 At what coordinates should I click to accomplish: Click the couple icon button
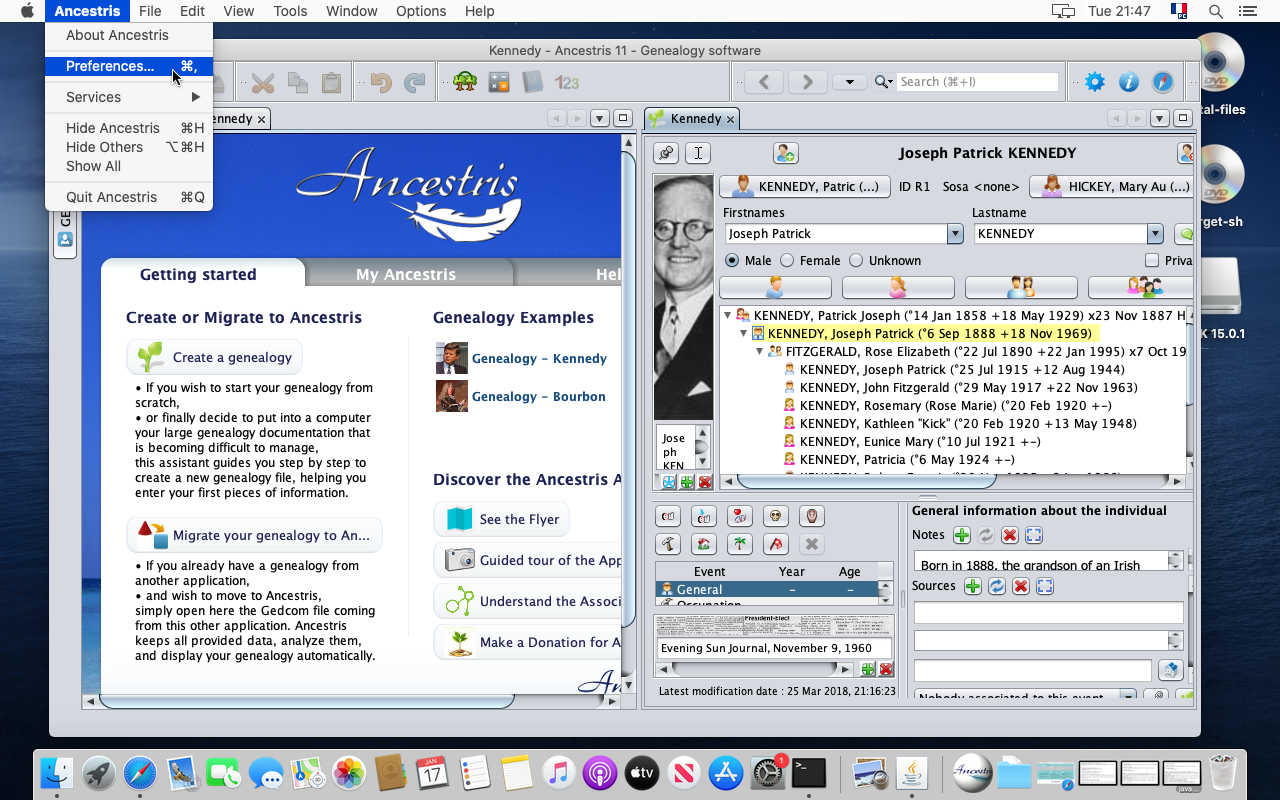tap(1021, 287)
